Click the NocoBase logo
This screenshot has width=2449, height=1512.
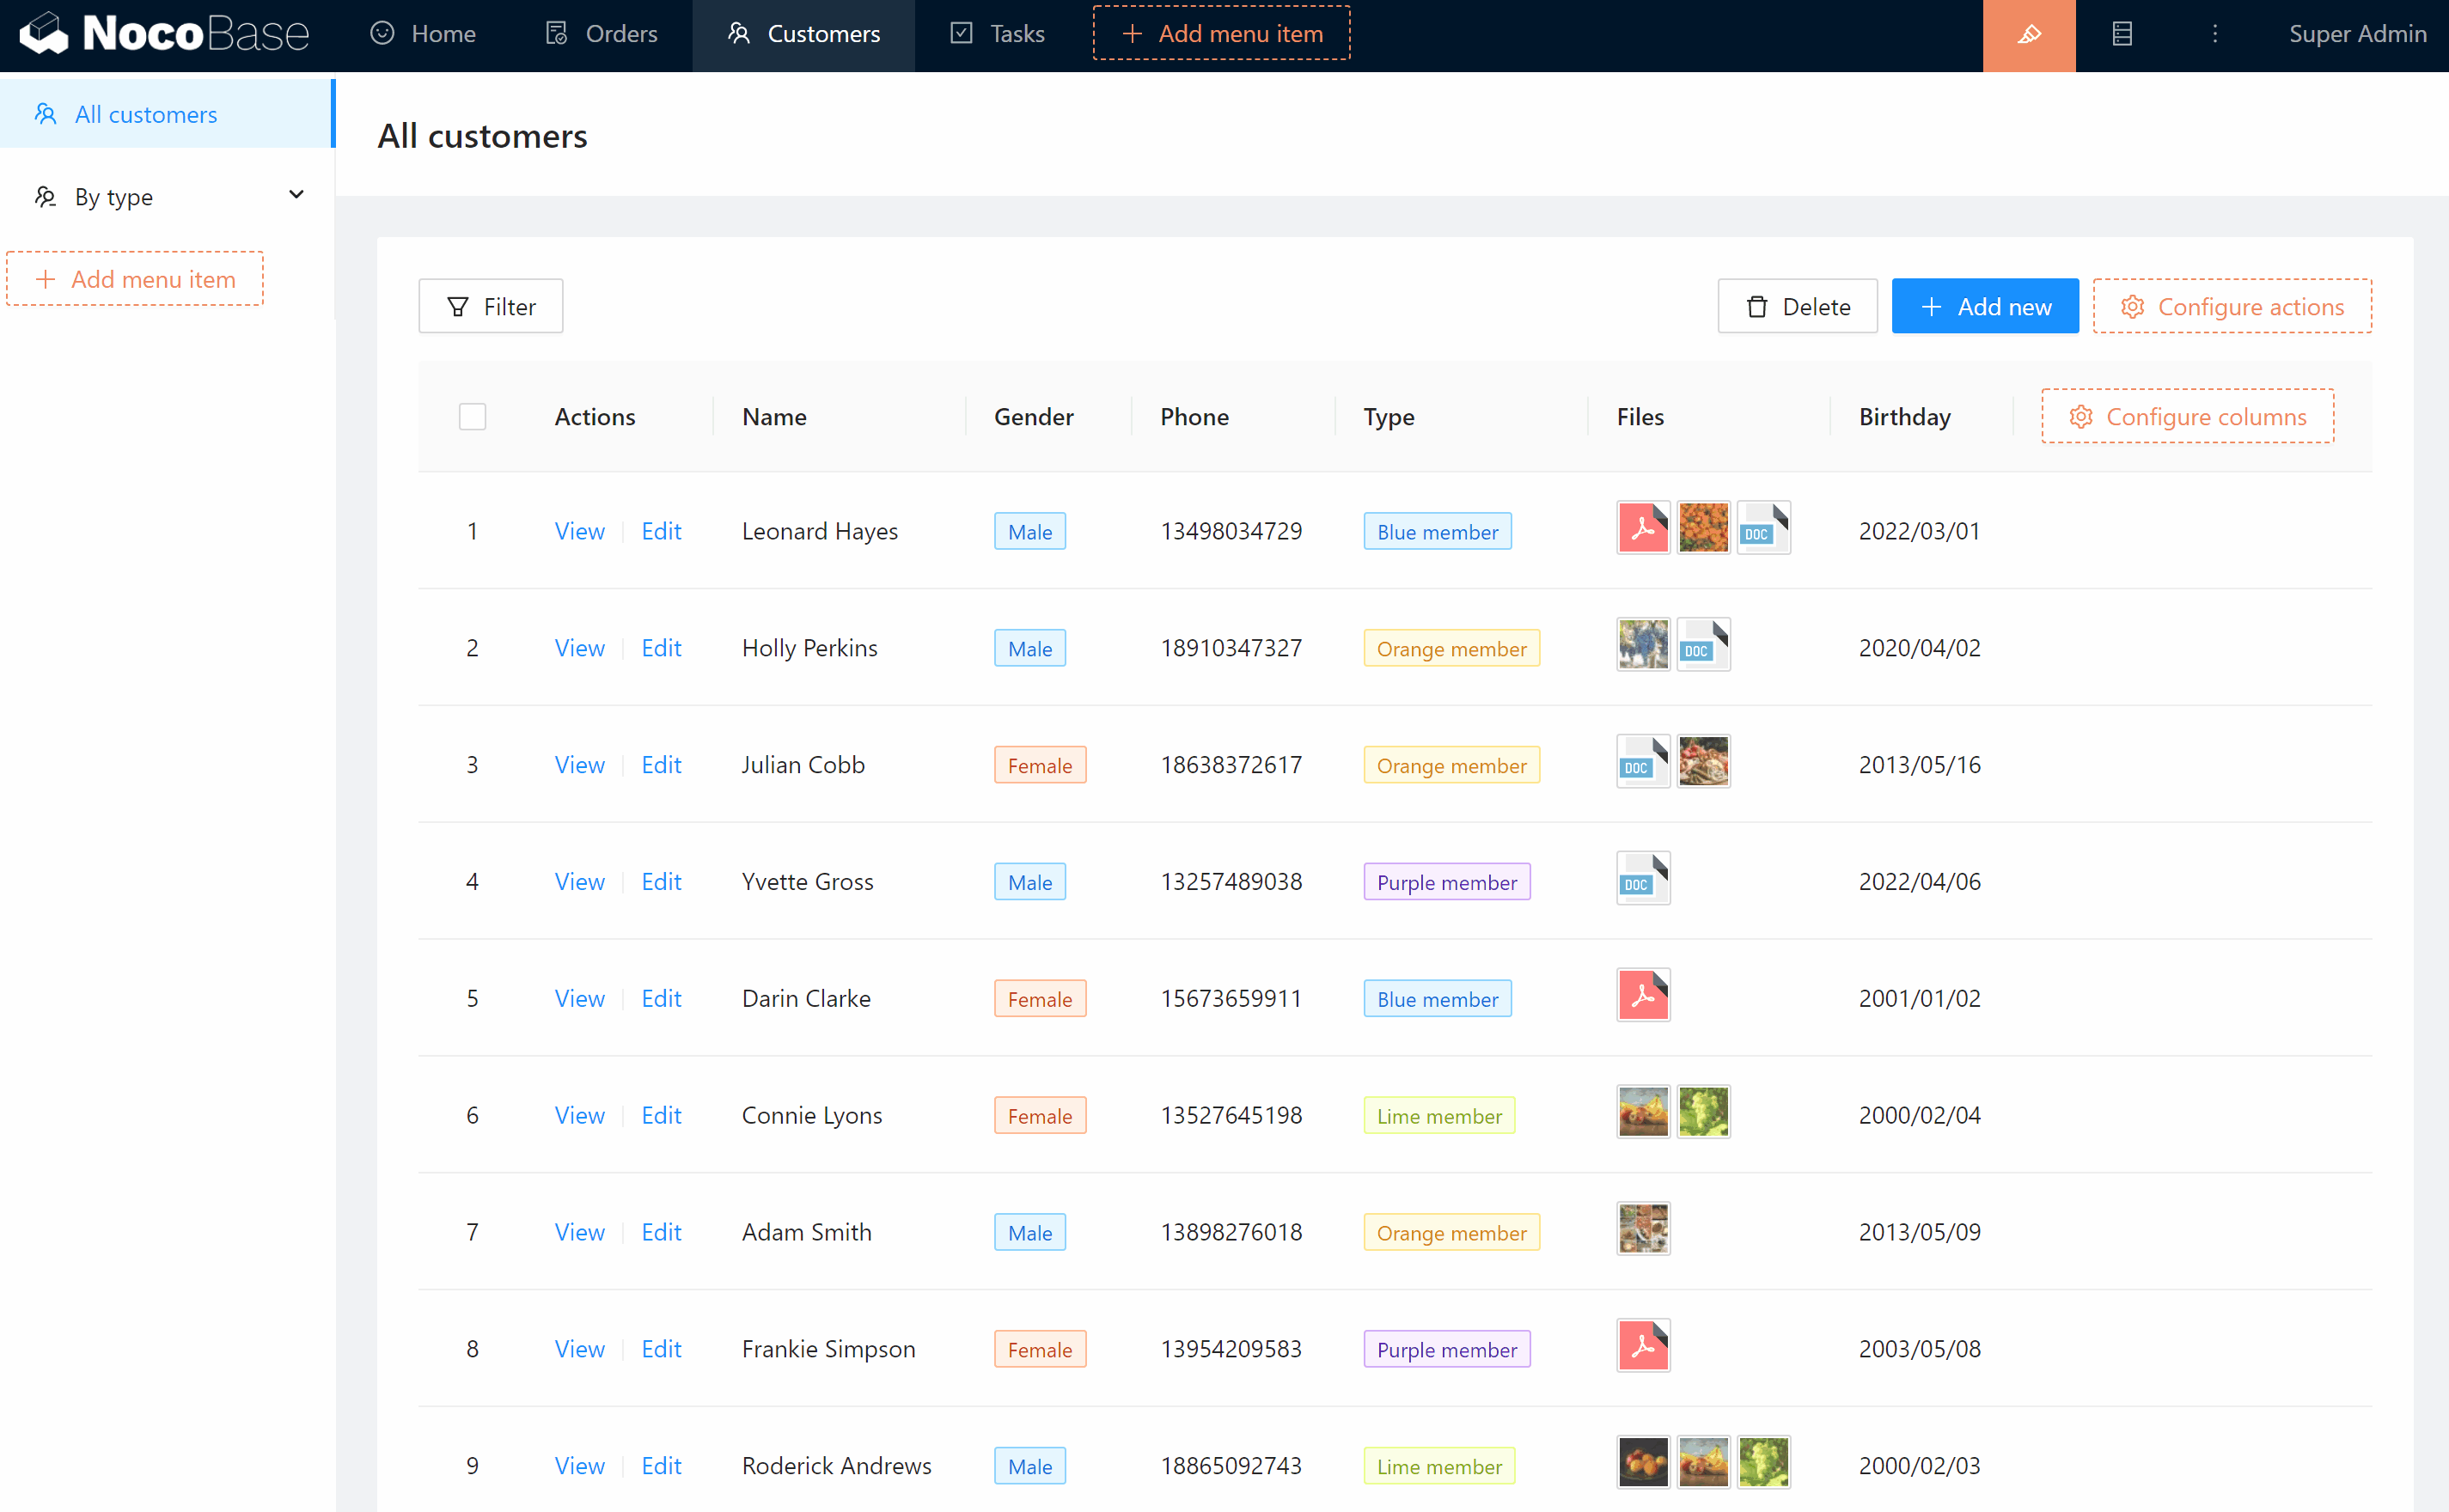[165, 34]
